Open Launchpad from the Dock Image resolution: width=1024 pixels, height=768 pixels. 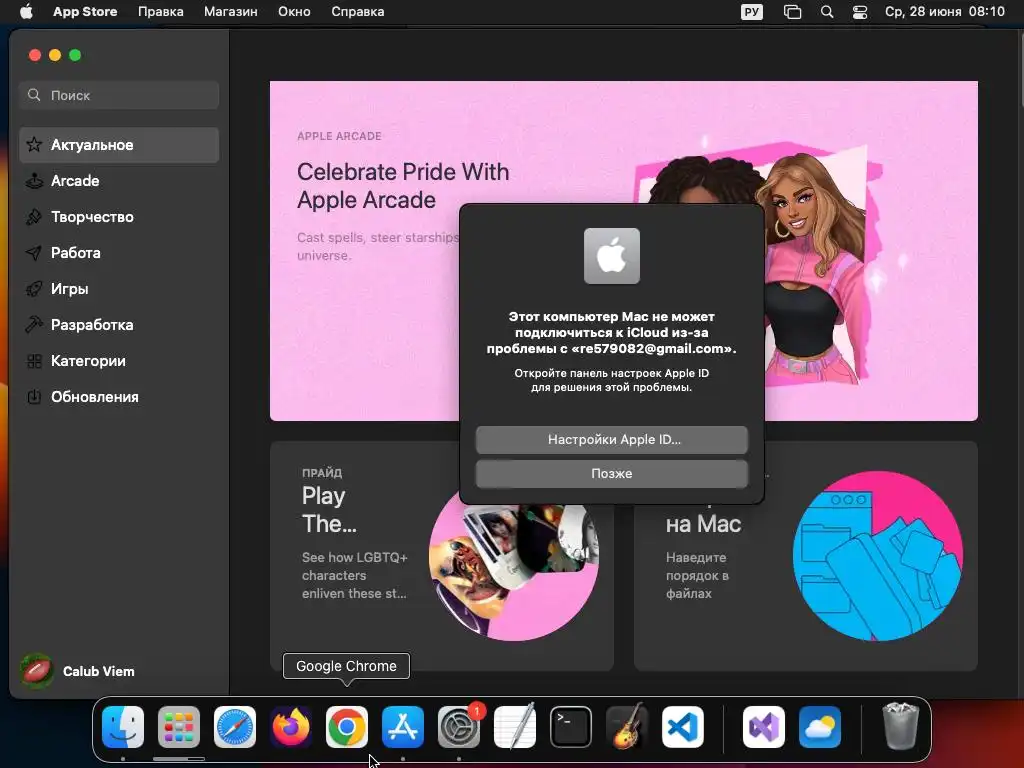(179, 727)
